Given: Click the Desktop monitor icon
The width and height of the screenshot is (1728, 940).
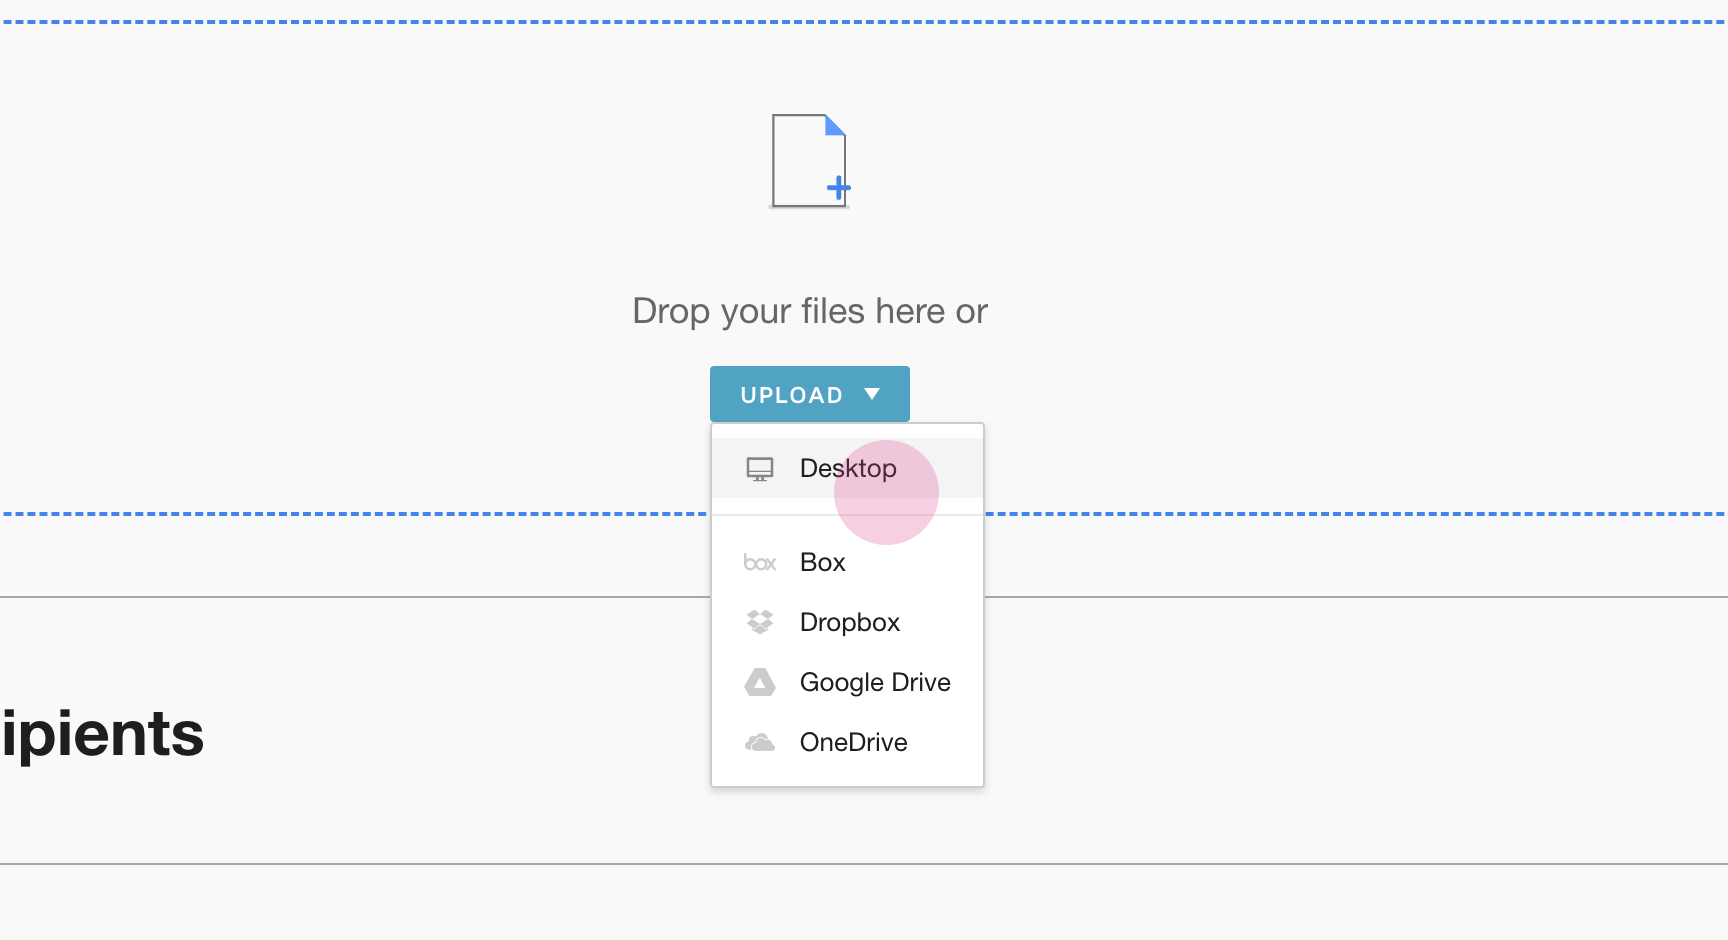Looking at the screenshot, I should [760, 469].
